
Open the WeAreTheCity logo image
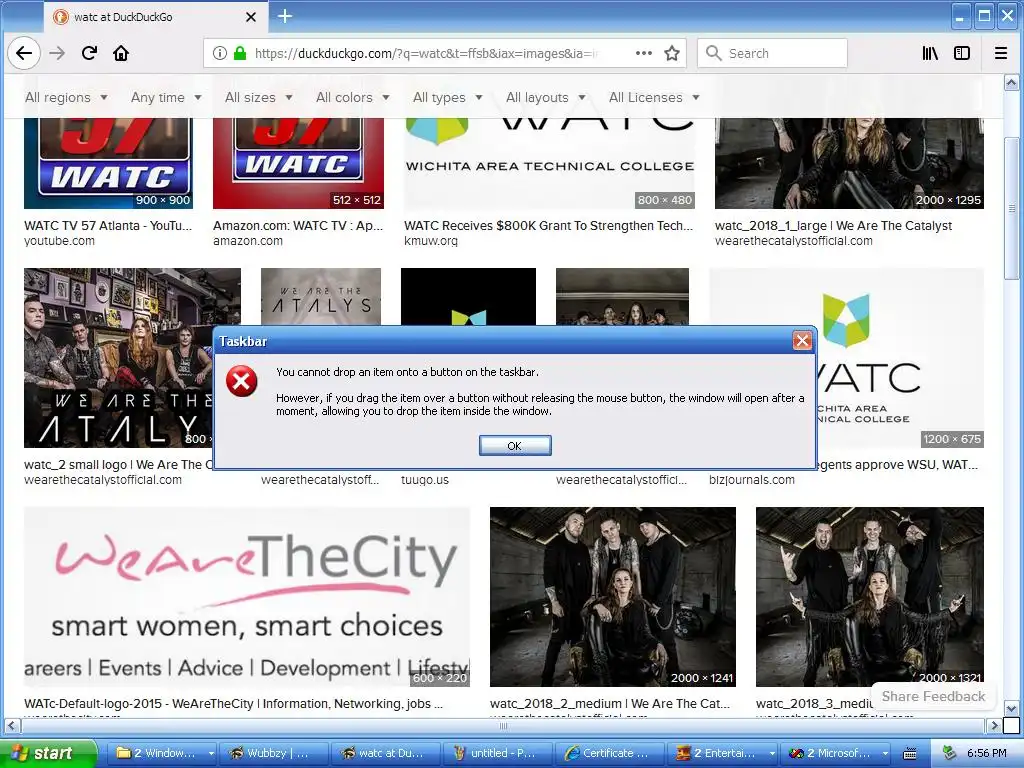point(247,597)
